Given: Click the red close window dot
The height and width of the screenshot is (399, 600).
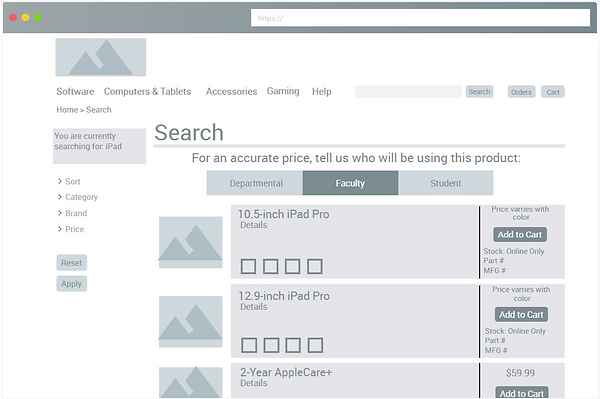Looking at the screenshot, I should pyautogui.click(x=13, y=18).
